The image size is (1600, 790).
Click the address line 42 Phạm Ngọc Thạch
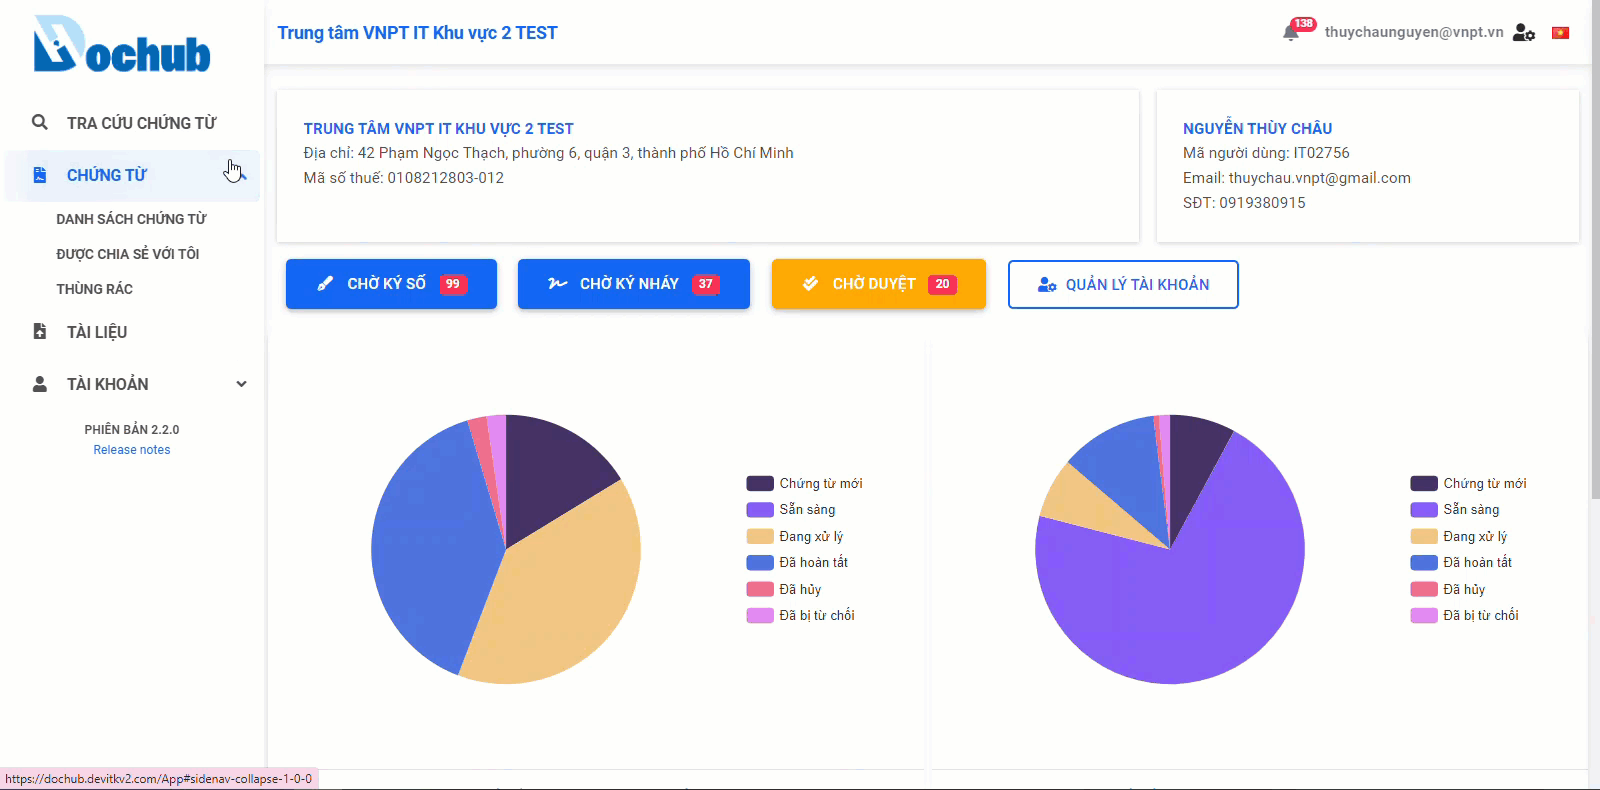[x=548, y=153]
